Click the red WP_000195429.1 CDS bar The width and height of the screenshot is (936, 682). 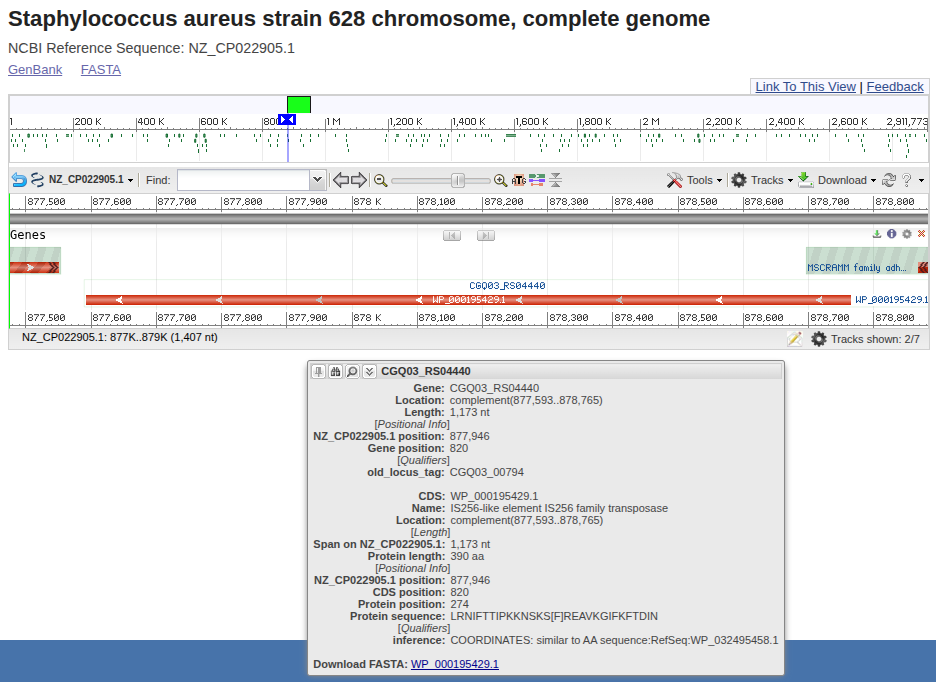[468, 300]
